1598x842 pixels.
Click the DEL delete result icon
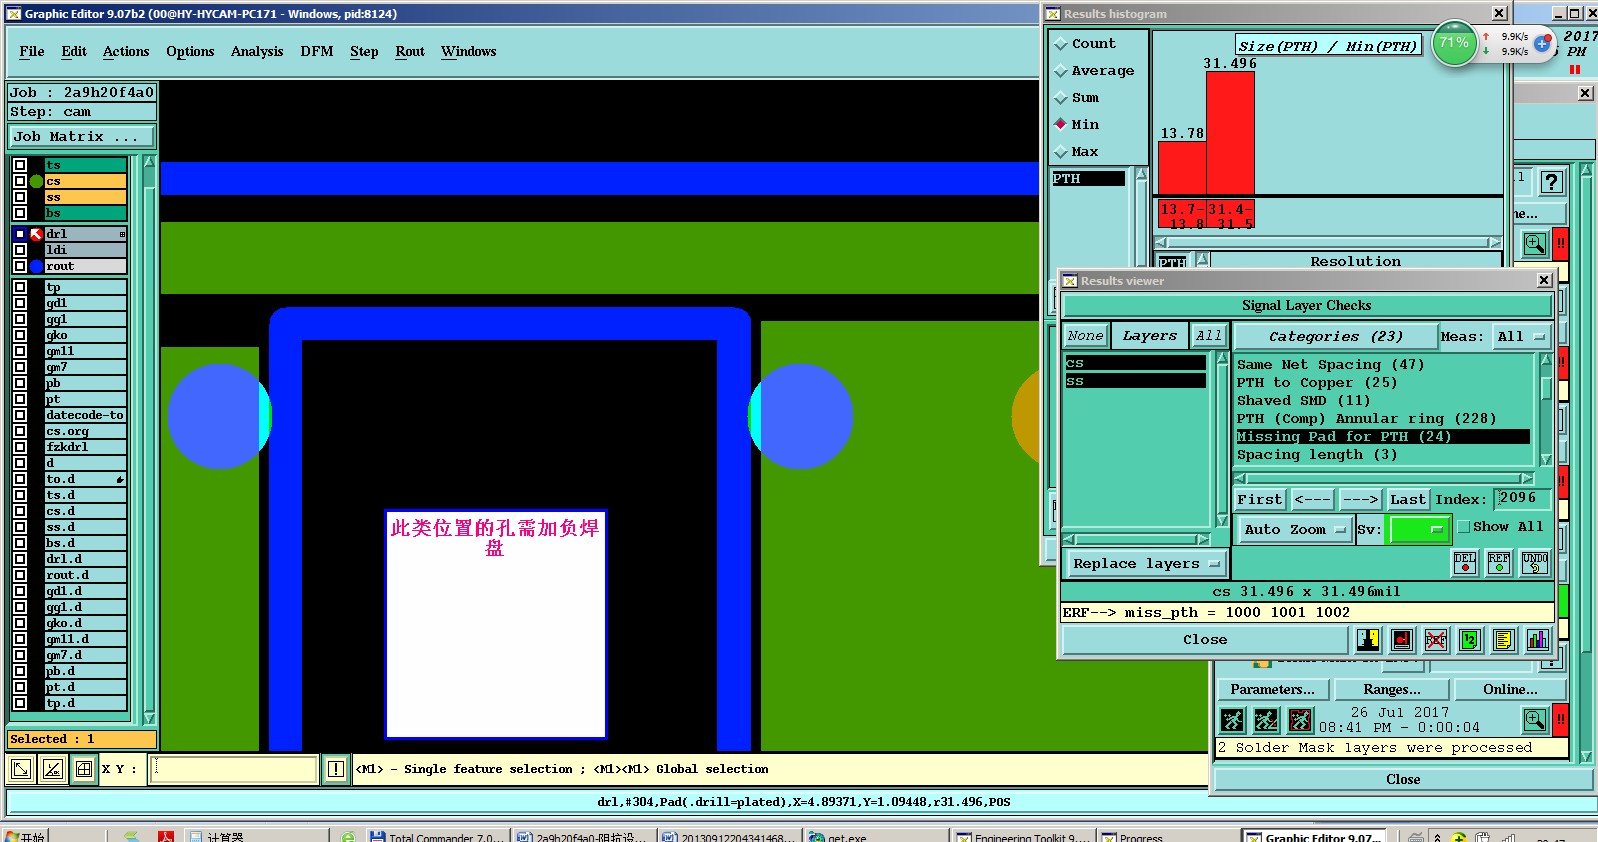point(1465,563)
